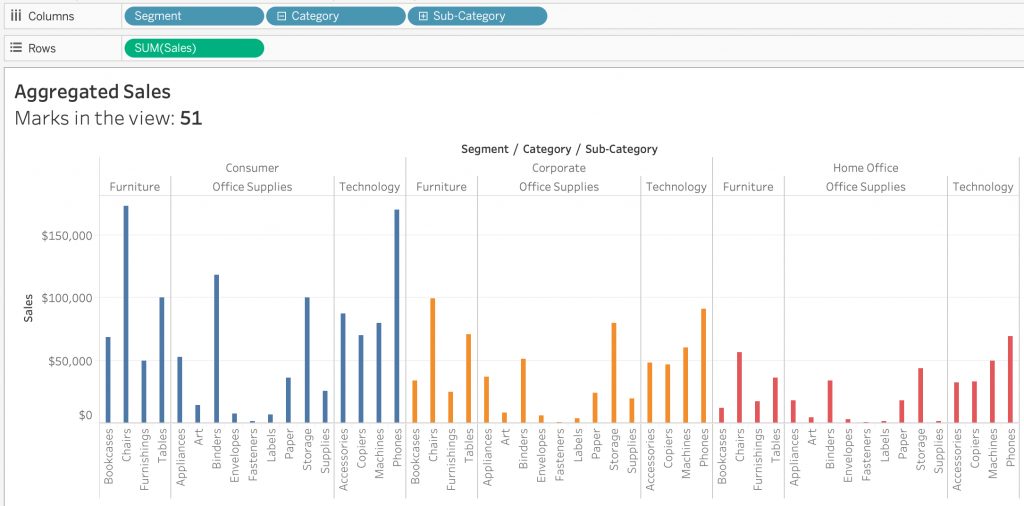Click the Rows shelf icon
This screenshot has width=1024, height=506.
pyautogui.click(x=16, y=48)
